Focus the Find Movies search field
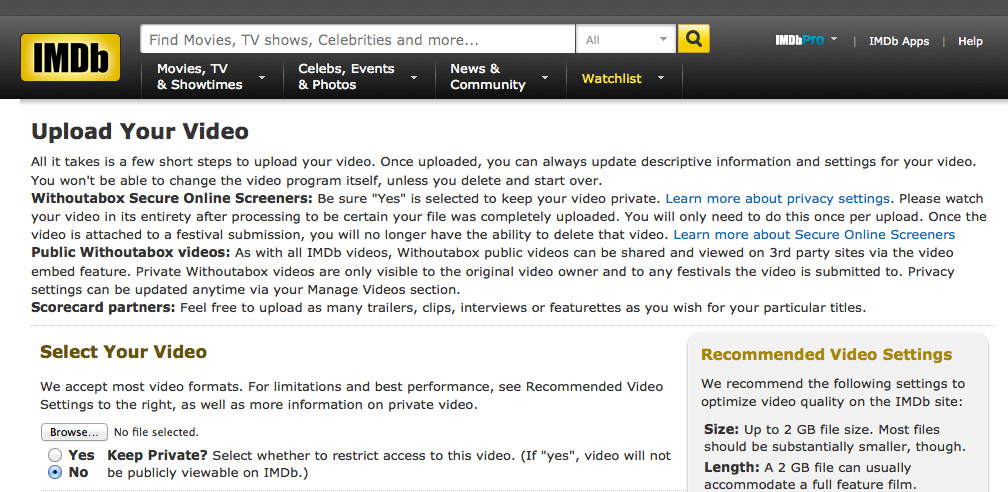Image resolution: width=1008 pixels, height=492 pixels. 357,39
